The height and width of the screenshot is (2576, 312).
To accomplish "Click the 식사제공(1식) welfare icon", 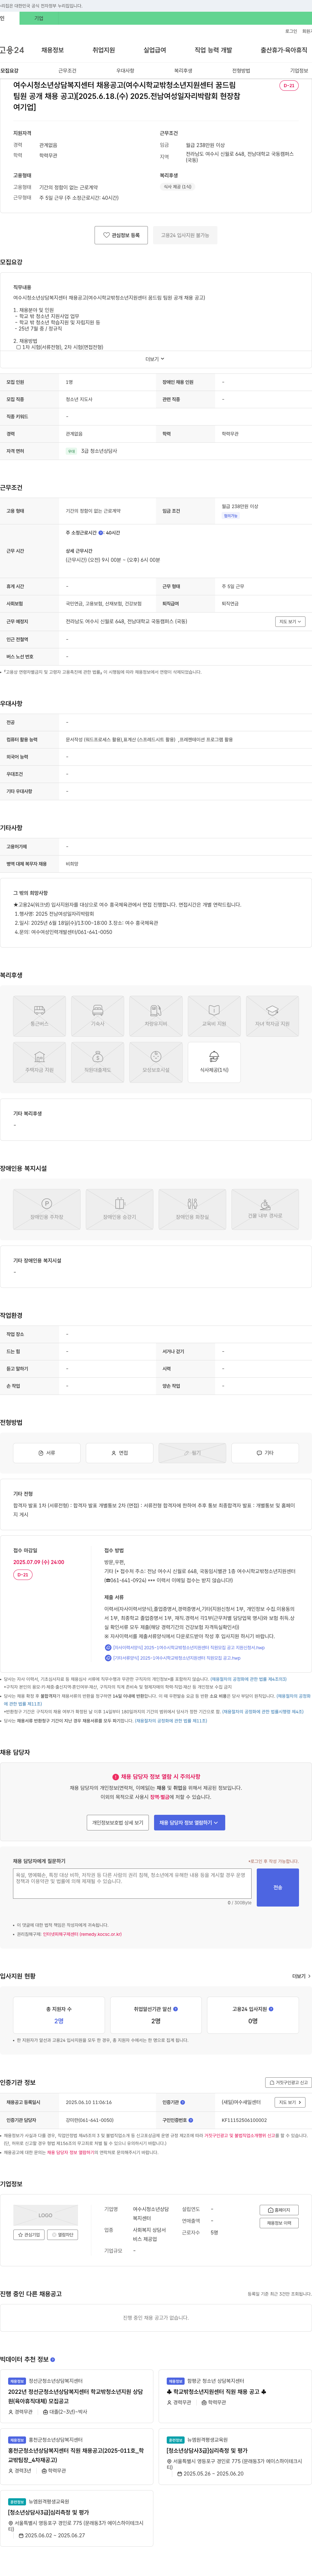I will click(214, 1062).
